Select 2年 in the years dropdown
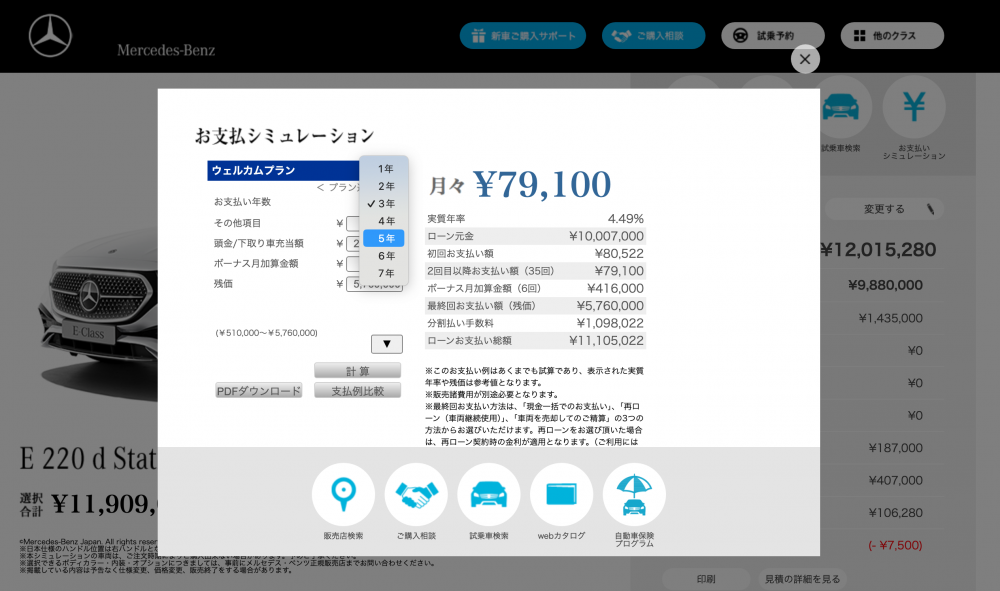The image size is (1000, 591). pyautogui.click(x=384, y=186)
